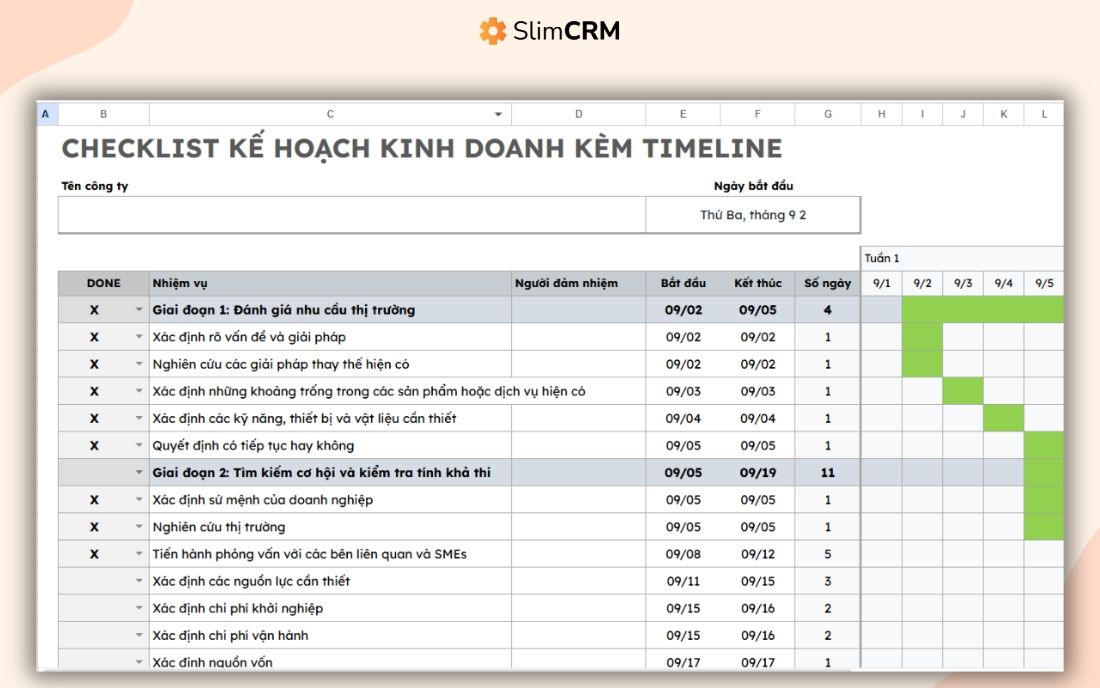Click assignee cell for Giai đoạn 1 row
The height and width of the screenshot is (688, 1100).
coord(579,310)
